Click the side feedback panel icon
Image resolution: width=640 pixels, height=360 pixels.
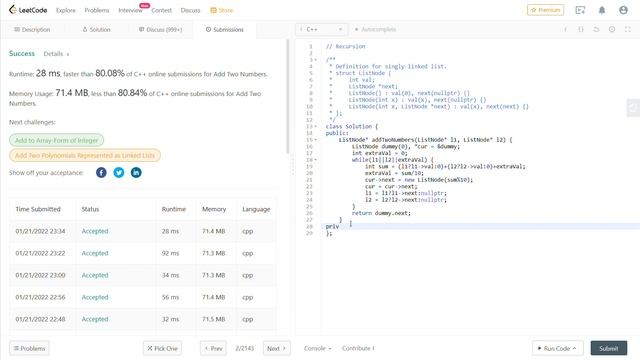(x=633, y=108)
